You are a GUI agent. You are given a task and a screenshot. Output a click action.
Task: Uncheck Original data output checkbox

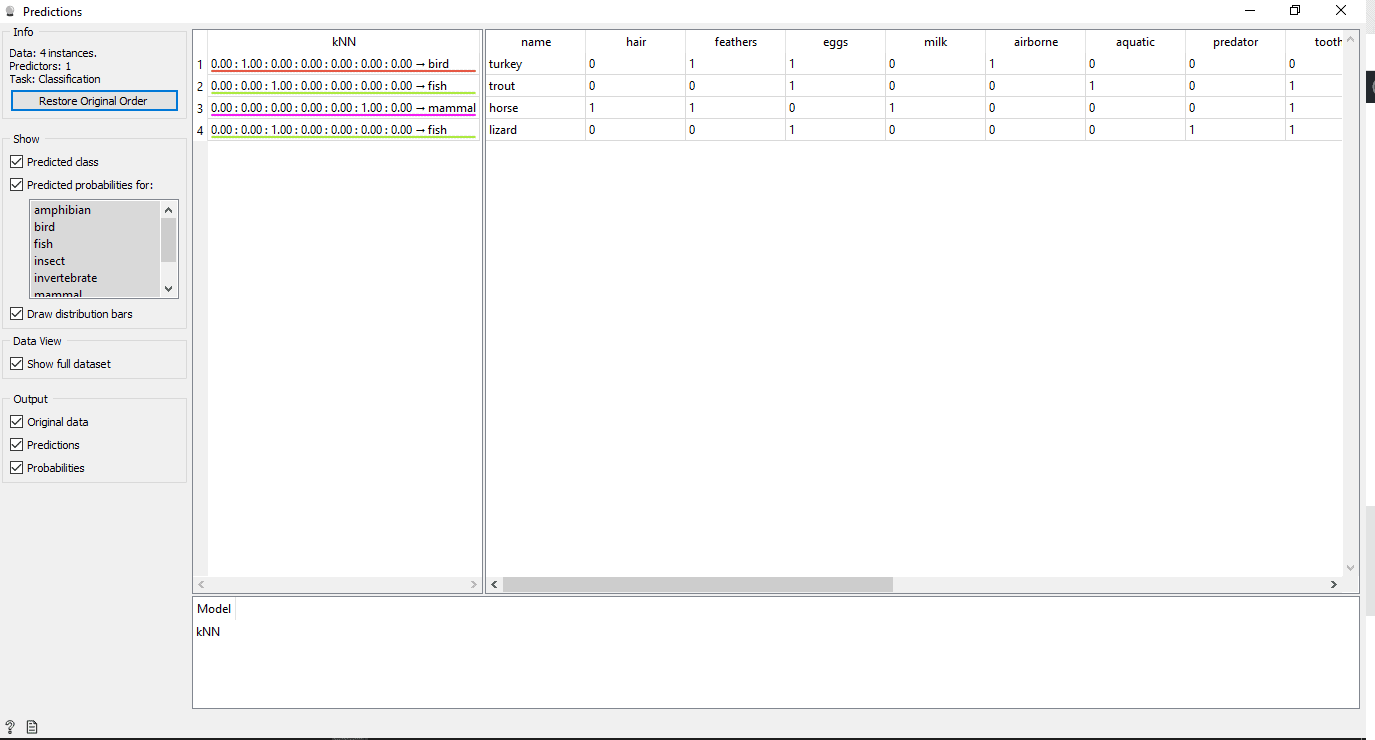pyautogui.click(x=17, y=422)
